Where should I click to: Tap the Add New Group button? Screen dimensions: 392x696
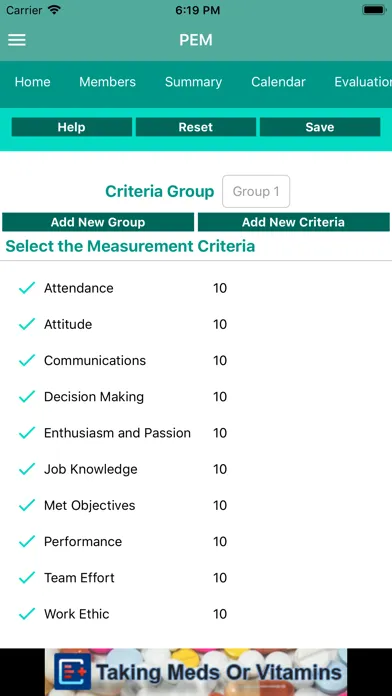(98, 222)
